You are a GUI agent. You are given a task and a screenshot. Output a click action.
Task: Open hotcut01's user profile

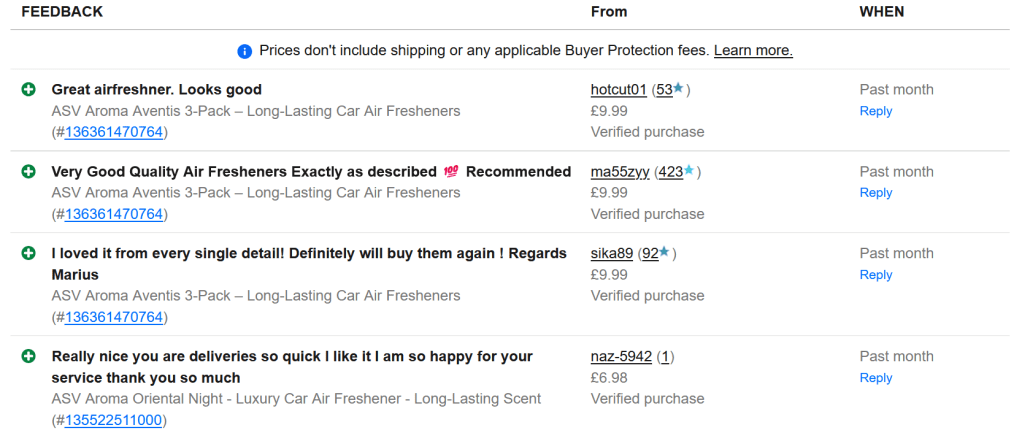(618, 90)
